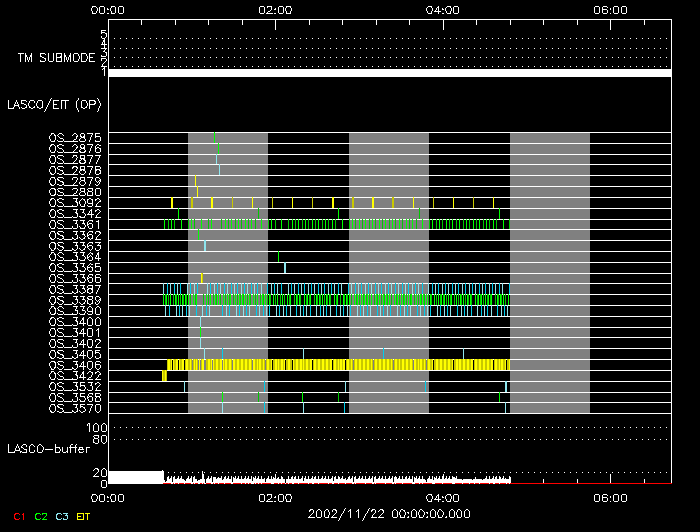Click the TM SUBMODE axis label
700x532 pixels.
coord(56,57)
